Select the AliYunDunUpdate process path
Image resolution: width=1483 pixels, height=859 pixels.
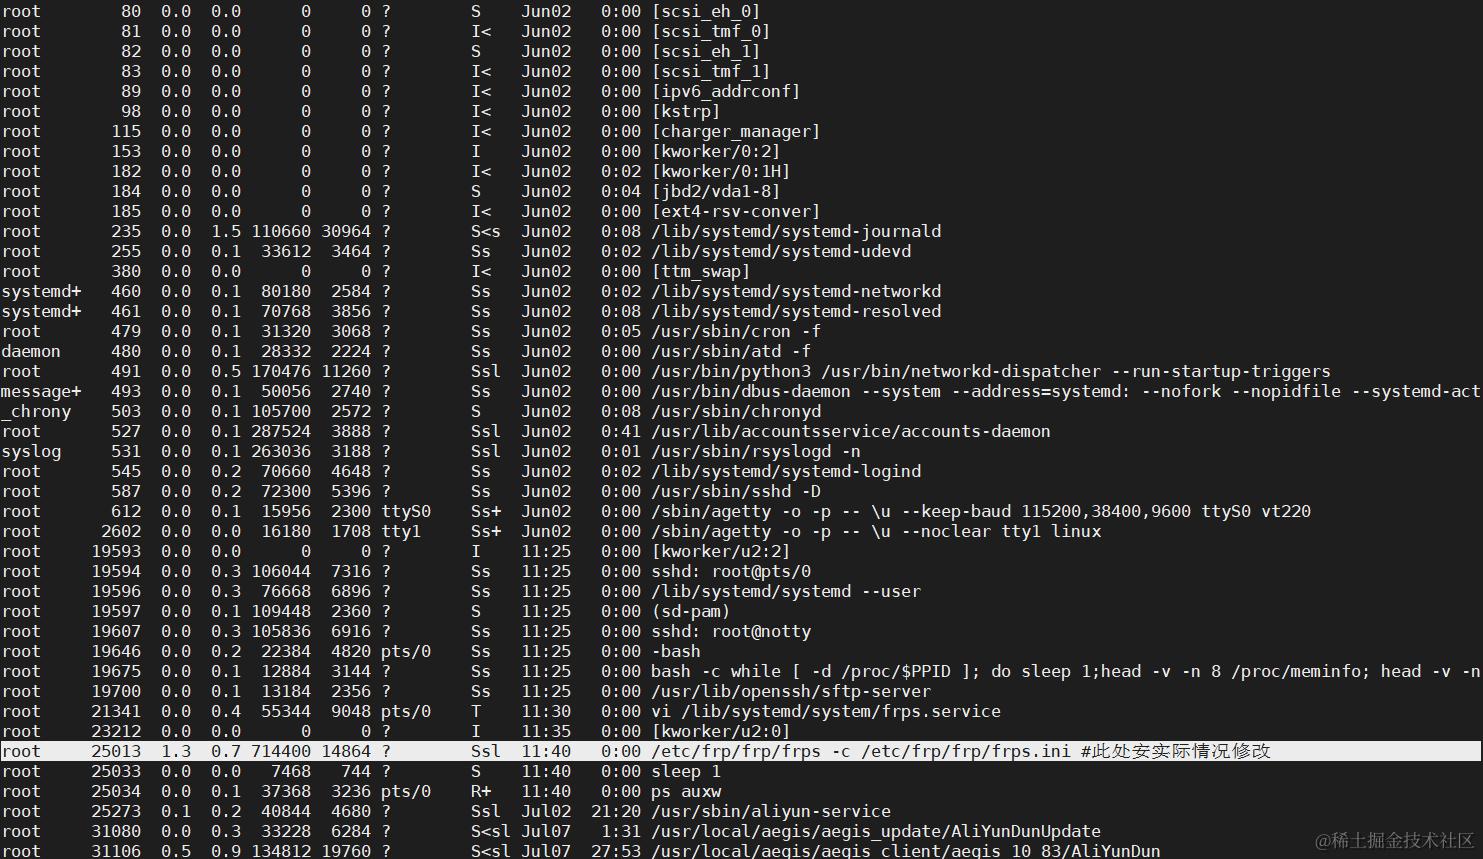[x=876, y=831]
